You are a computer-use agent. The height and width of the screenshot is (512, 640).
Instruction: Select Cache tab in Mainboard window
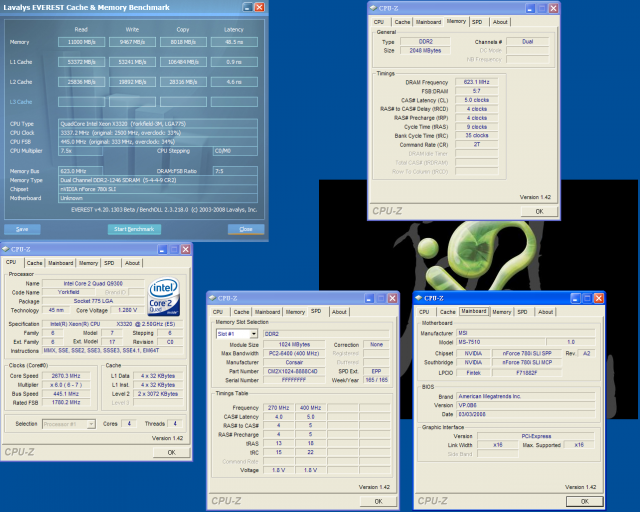448,312
